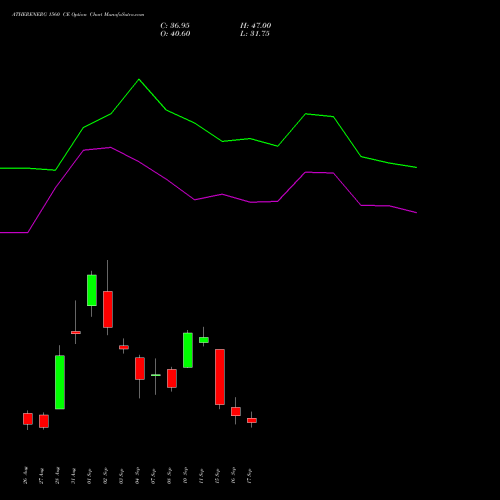This screenshot has height=500, width=500.
Task: Select the 27 Aug date label
Action: click(42, 475)
